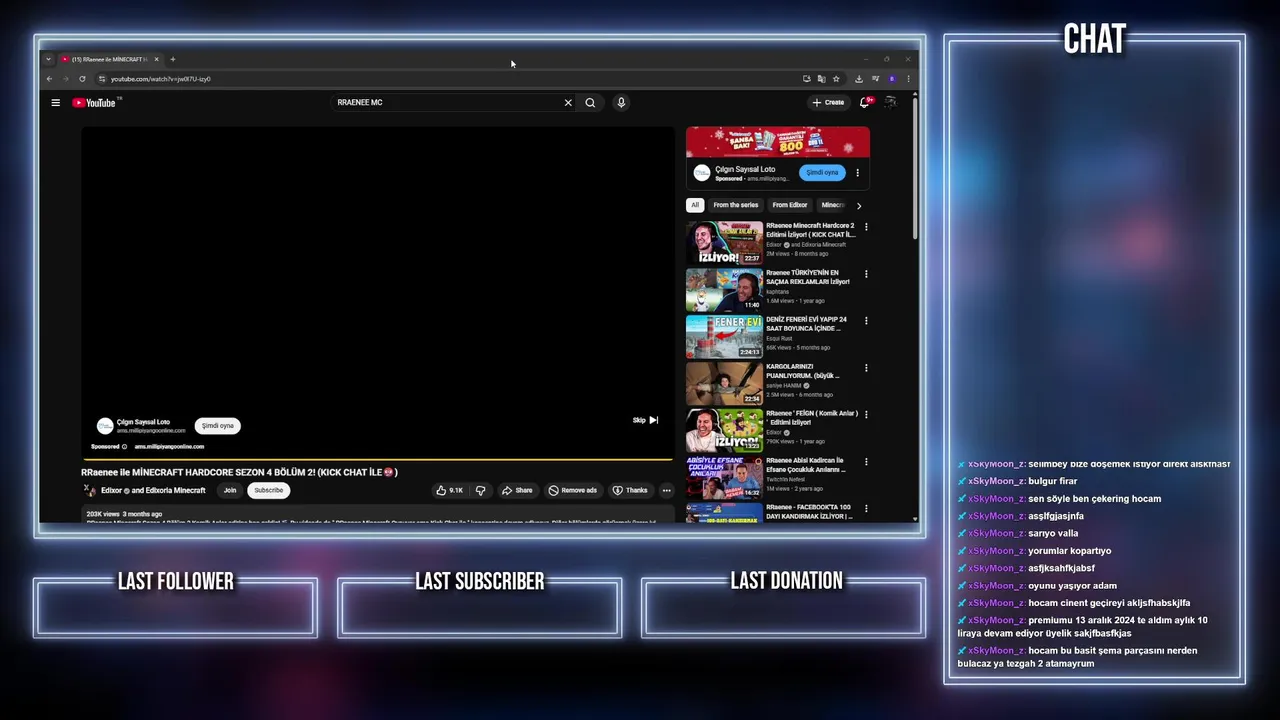
Task: Select the All filter chip
Action: tap(695, 205)
